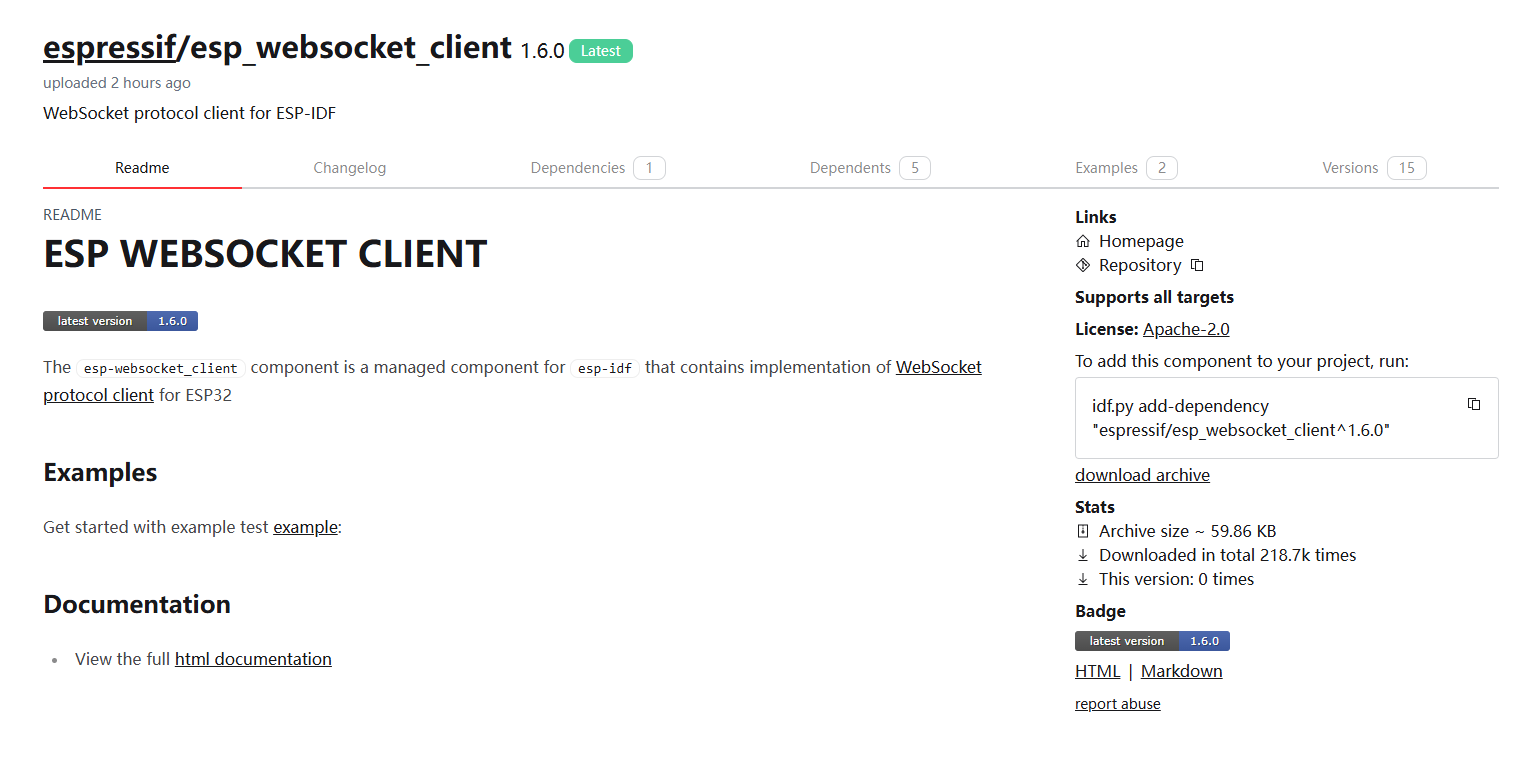1529x784 pixels.
Task: Copy the repository URL using copy icon
Action: [x=1197, y=266]
